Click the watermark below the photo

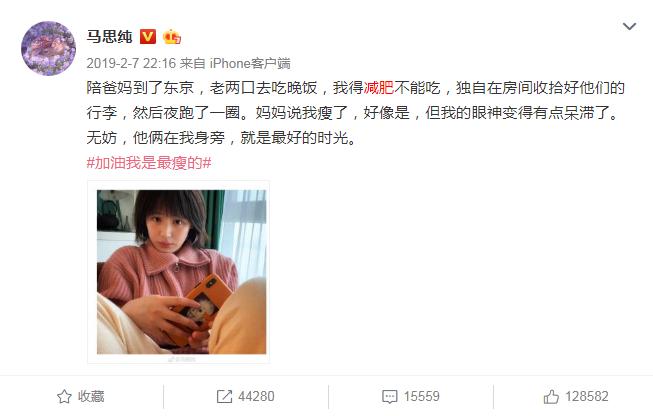point(182,359)
